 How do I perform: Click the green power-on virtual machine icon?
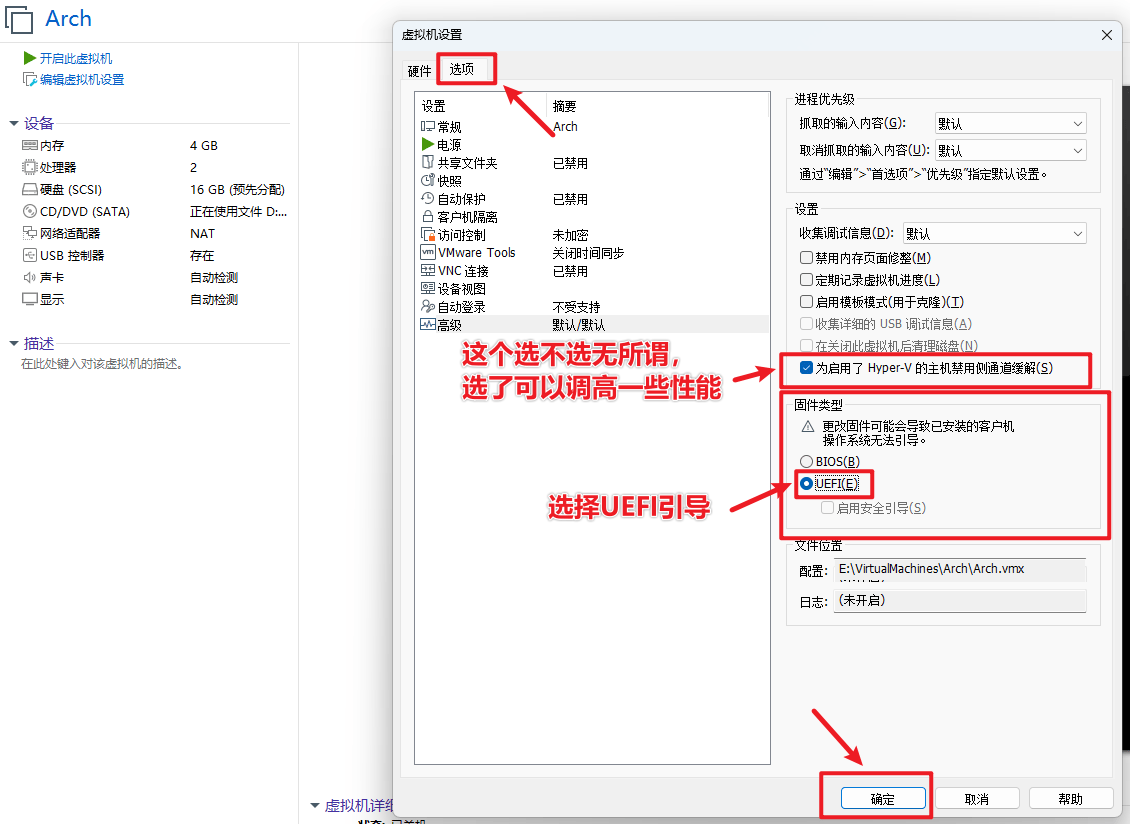[29, 59]
